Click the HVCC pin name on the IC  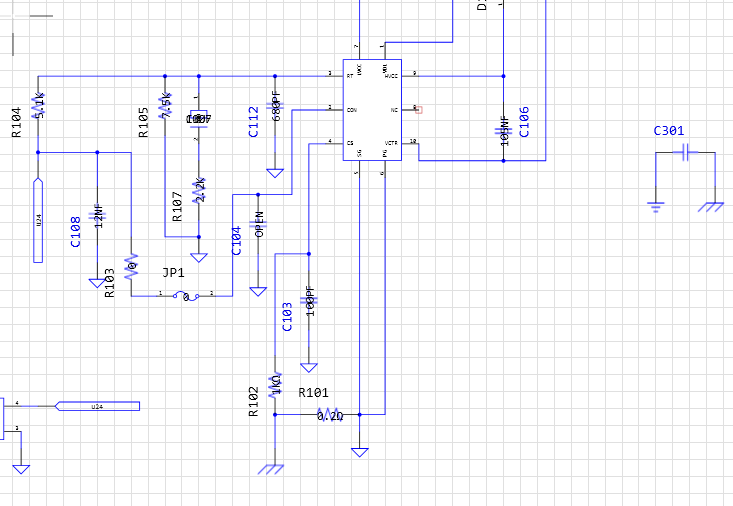(391, 76)
